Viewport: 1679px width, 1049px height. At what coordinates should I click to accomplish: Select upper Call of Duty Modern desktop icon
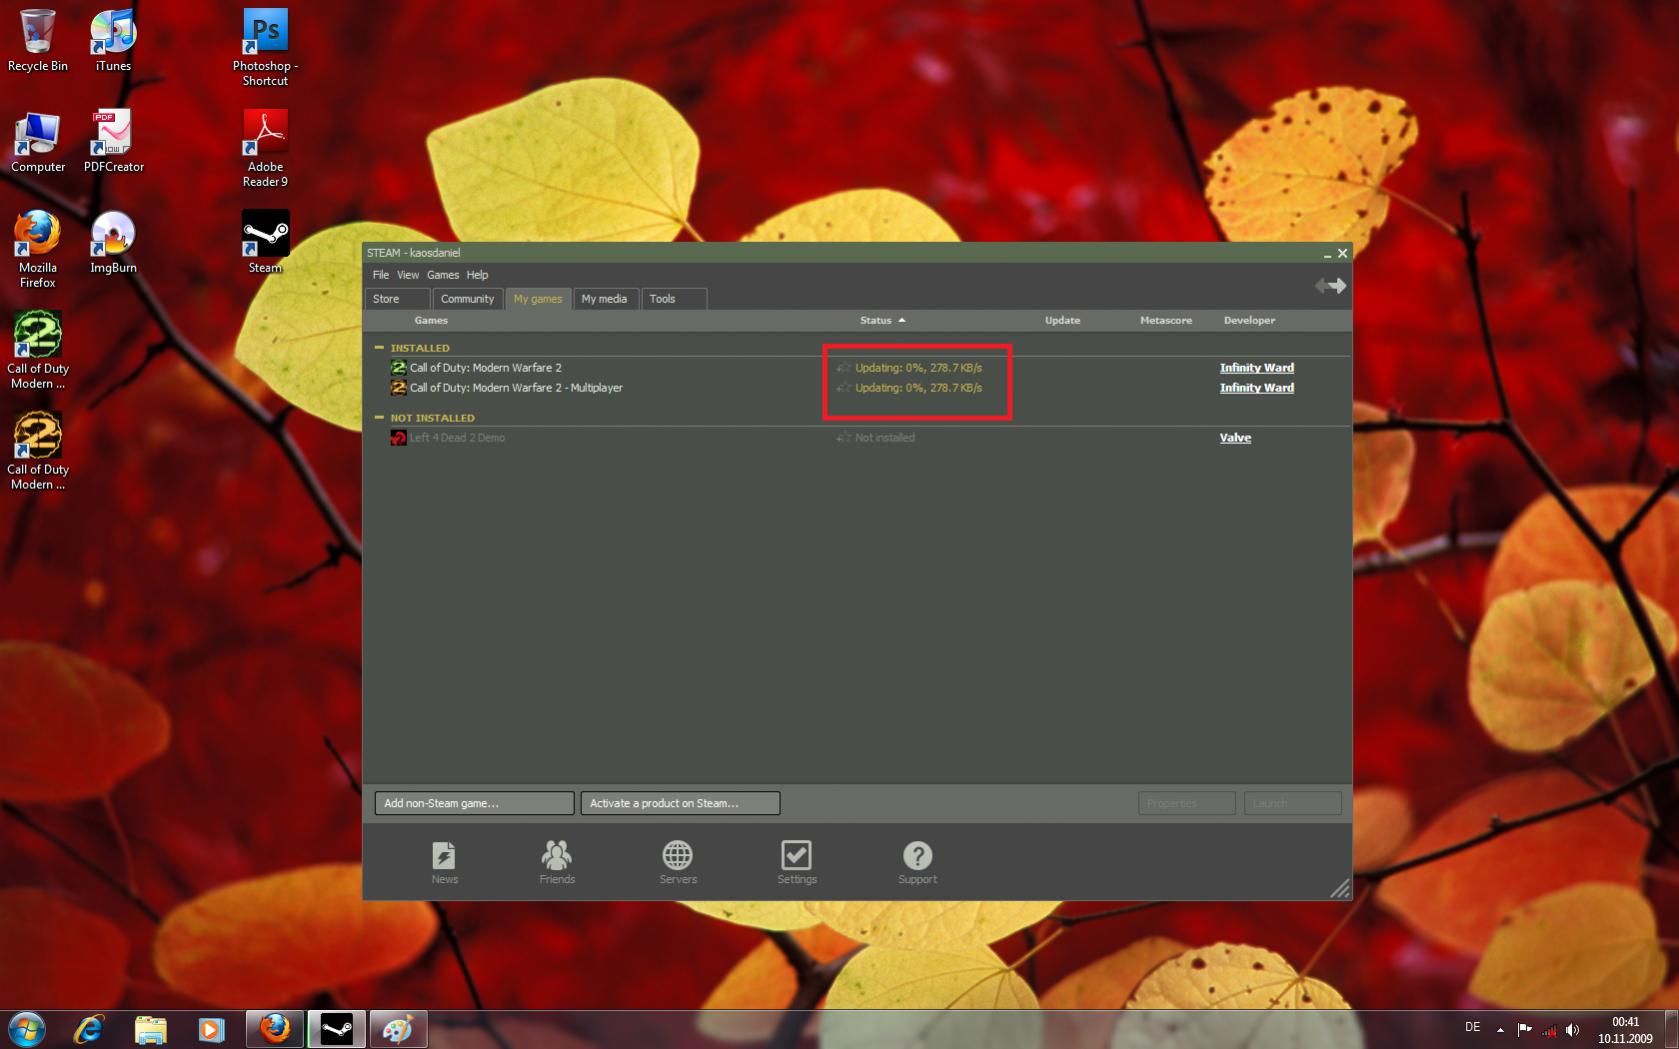pyautogui.click(x=38, y=351)
